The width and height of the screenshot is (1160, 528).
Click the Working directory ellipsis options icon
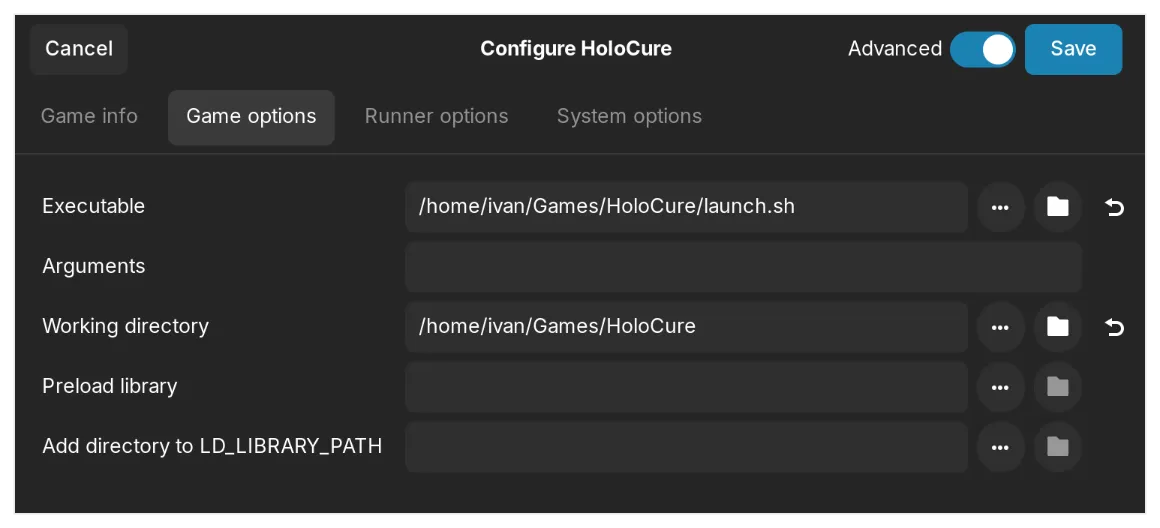[x=1000, y=327]
